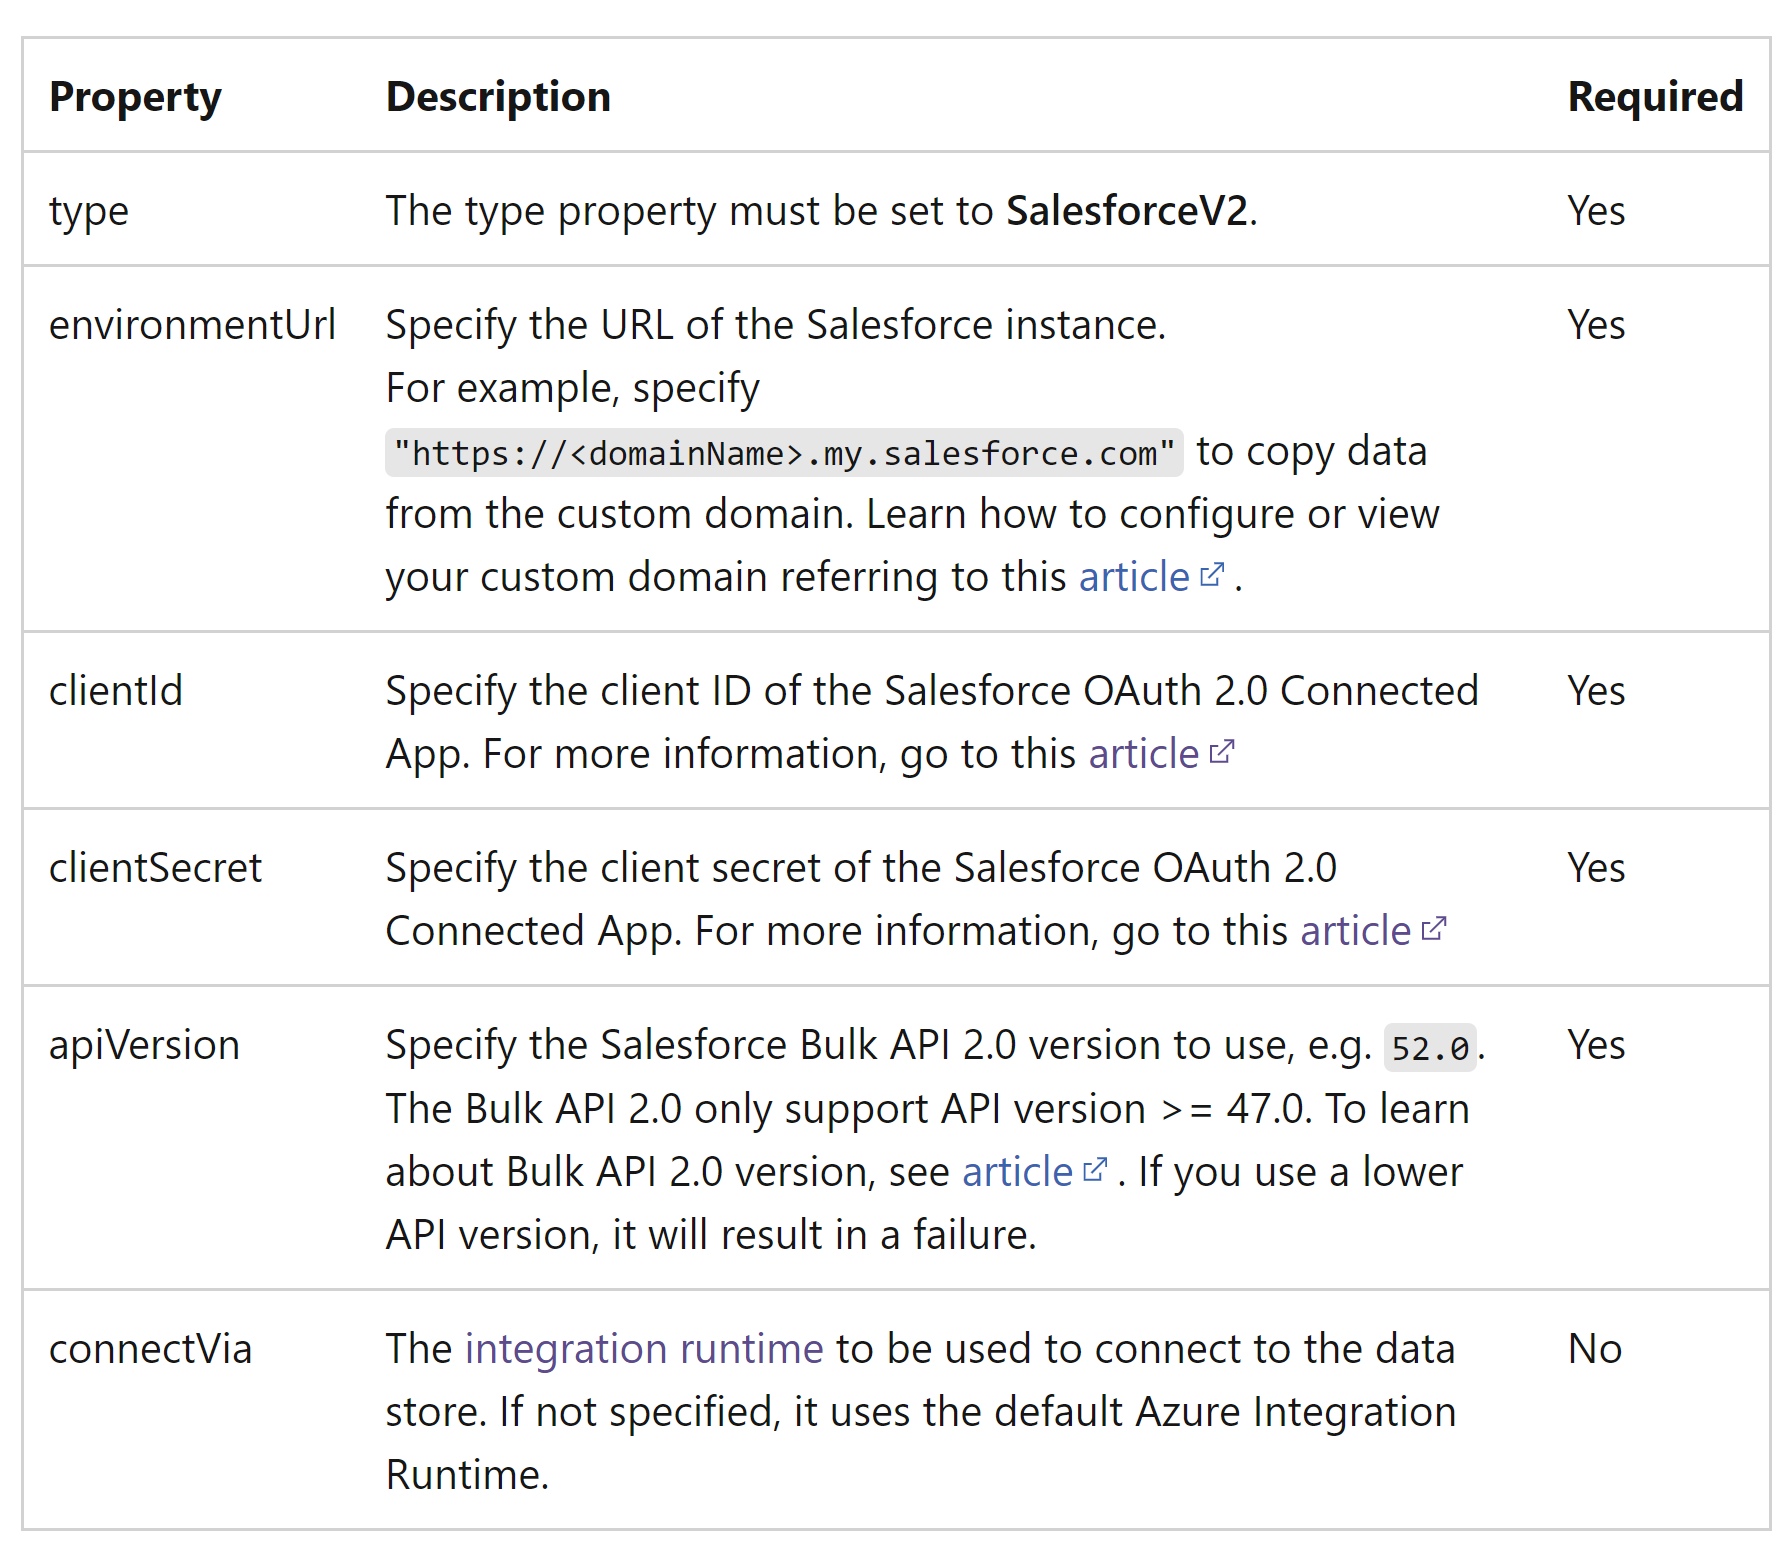The height and width of the screenshot is (1544, 1788).
Task: Click the salesforce.com URL code snippet
Action: [x=784, y=453]
